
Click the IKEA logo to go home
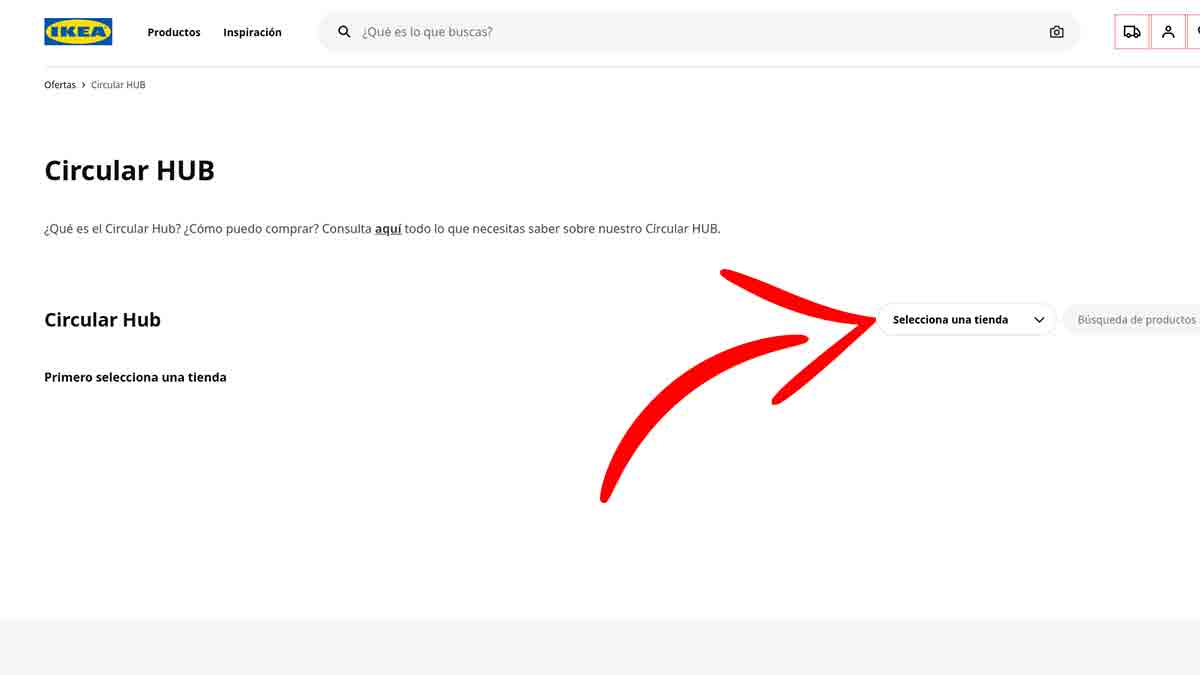pos(78,32)
